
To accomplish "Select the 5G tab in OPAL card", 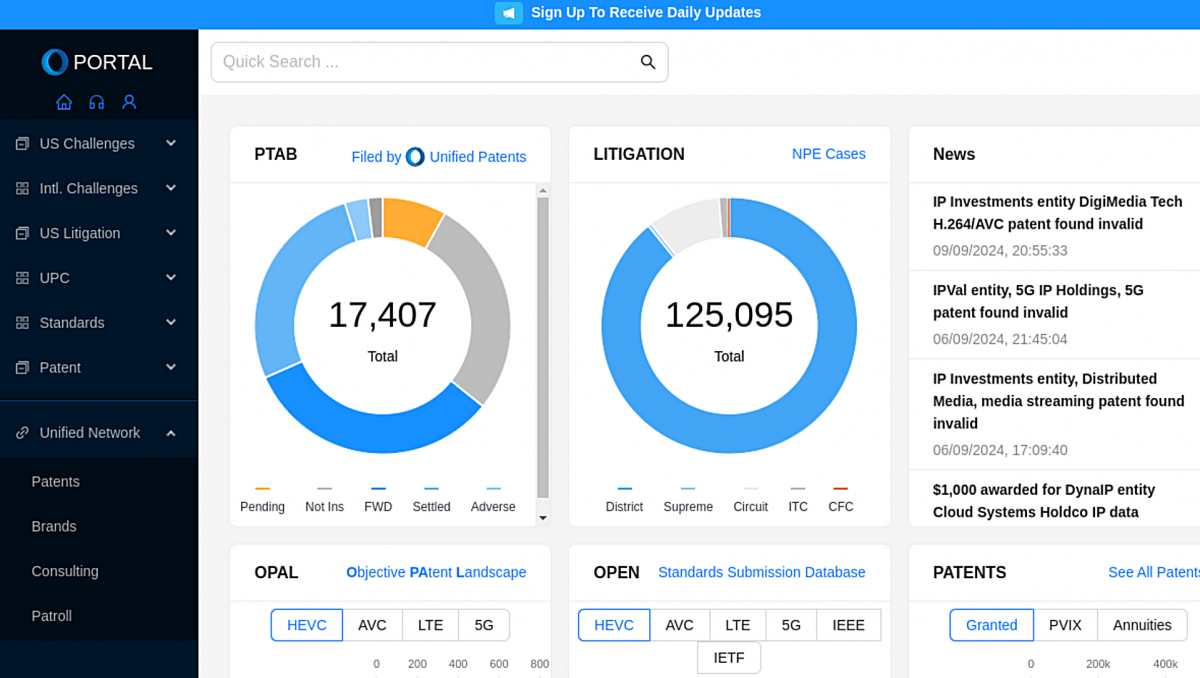I will [x=484, y=625].
